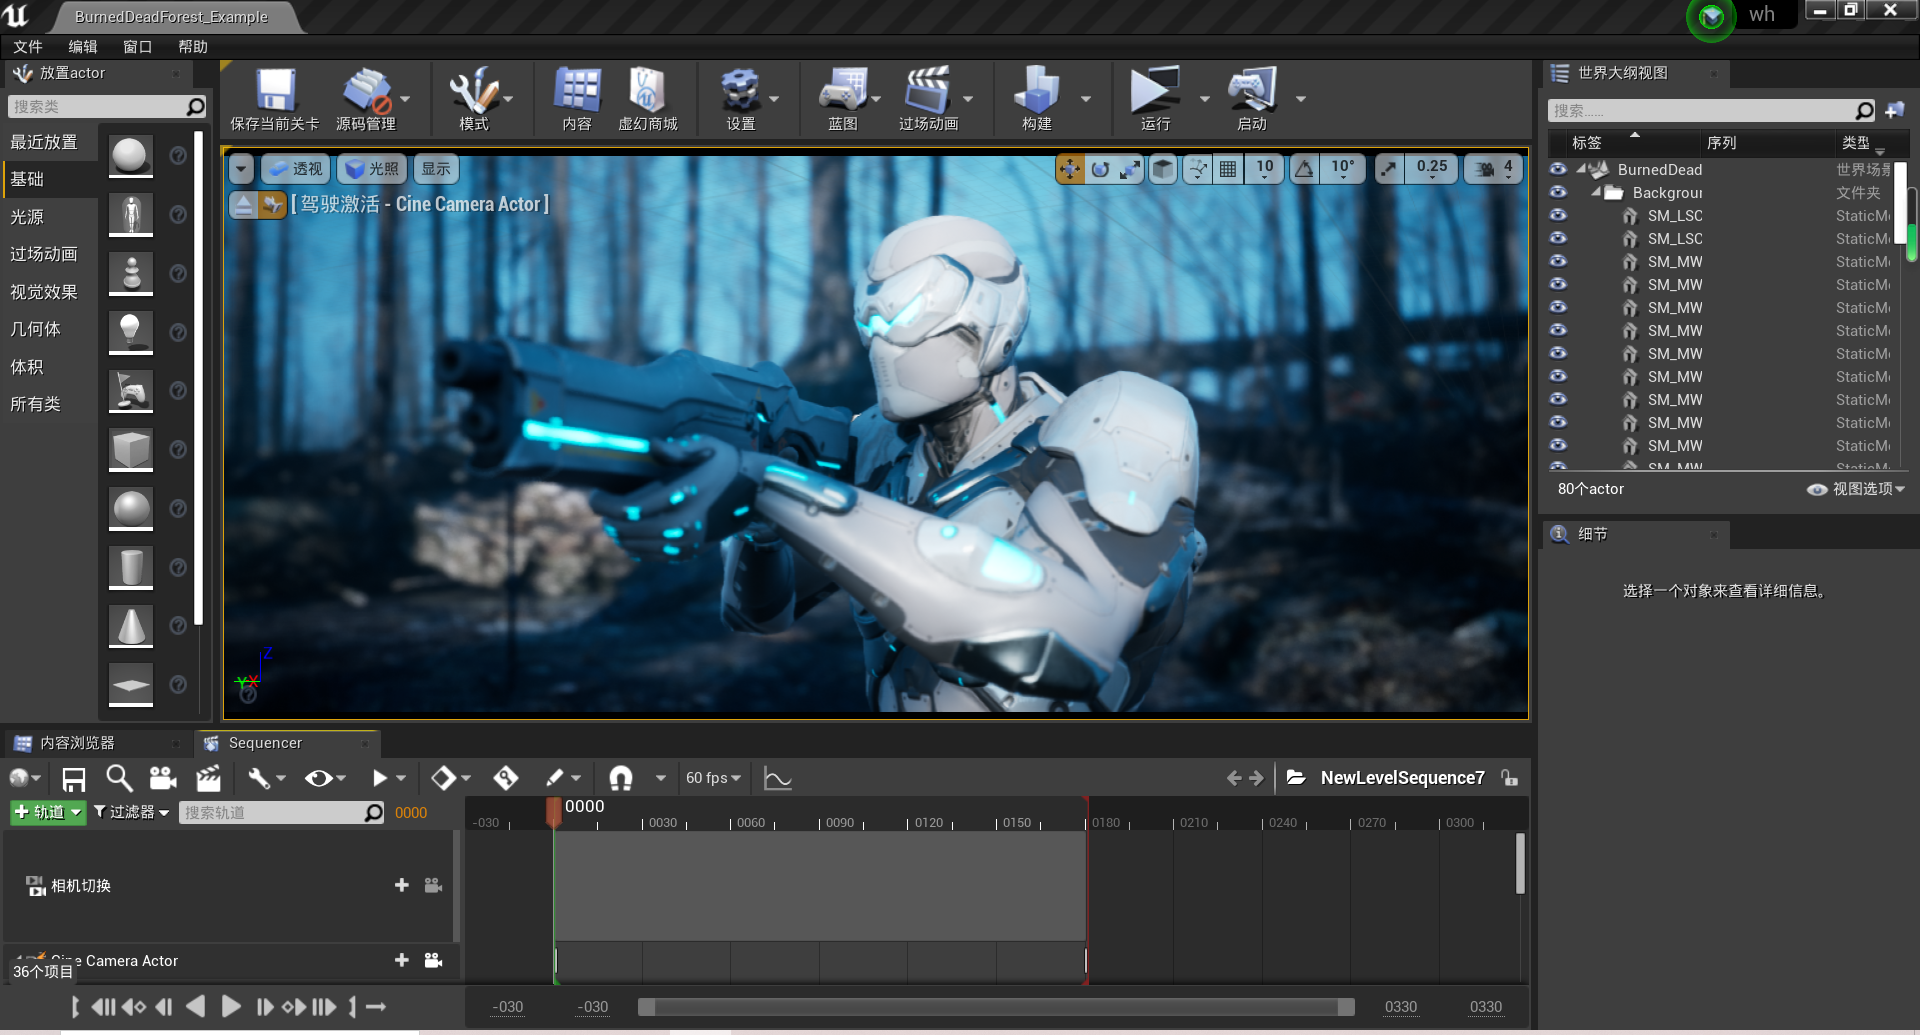Screen dimensions: 1920x1035
Task: Open the Sequencer snapping options dropdown
Action: pos(660,778)
